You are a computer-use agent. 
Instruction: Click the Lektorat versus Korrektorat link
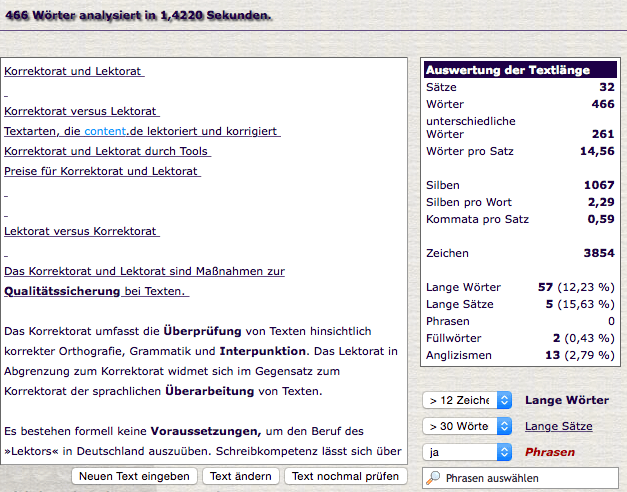click(80, 231)
